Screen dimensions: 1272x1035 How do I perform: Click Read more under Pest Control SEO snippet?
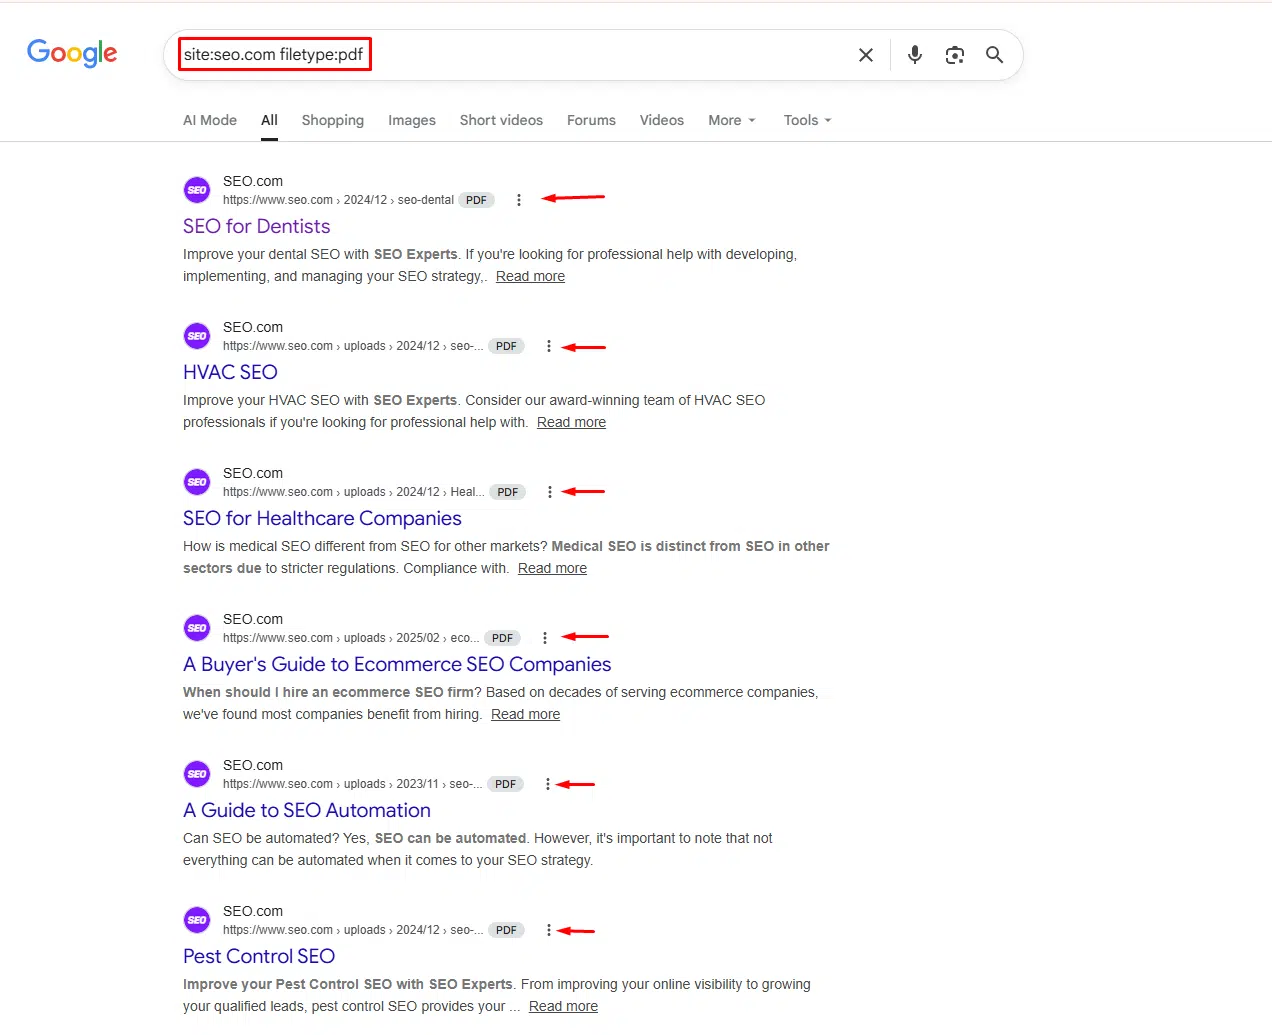coord(563,1006)
